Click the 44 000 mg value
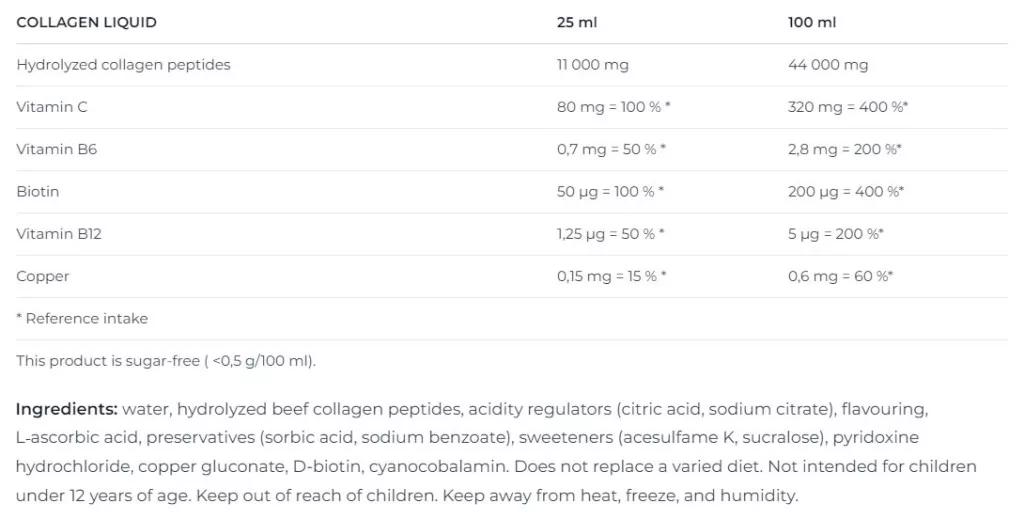Screen dimensions: 1024x519 (828, 65)
